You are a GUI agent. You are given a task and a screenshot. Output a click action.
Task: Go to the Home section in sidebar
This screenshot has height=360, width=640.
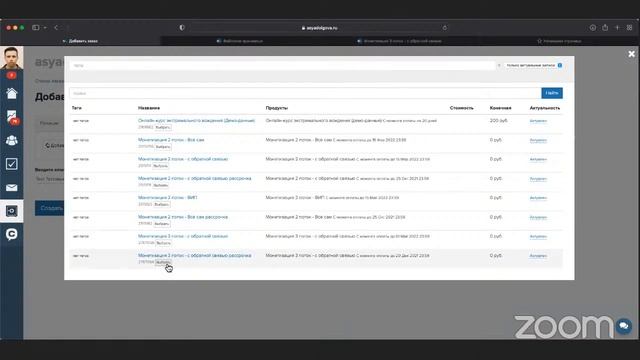pyautogui.click(x=11, y=93)
